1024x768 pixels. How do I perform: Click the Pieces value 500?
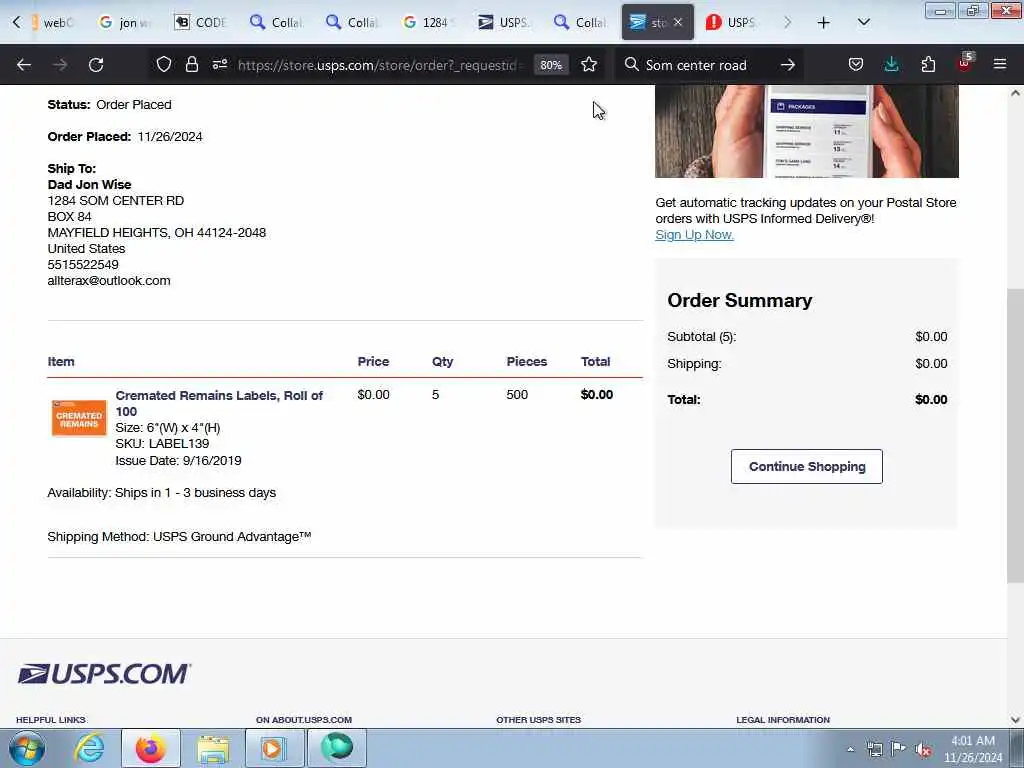pos(517,394)
